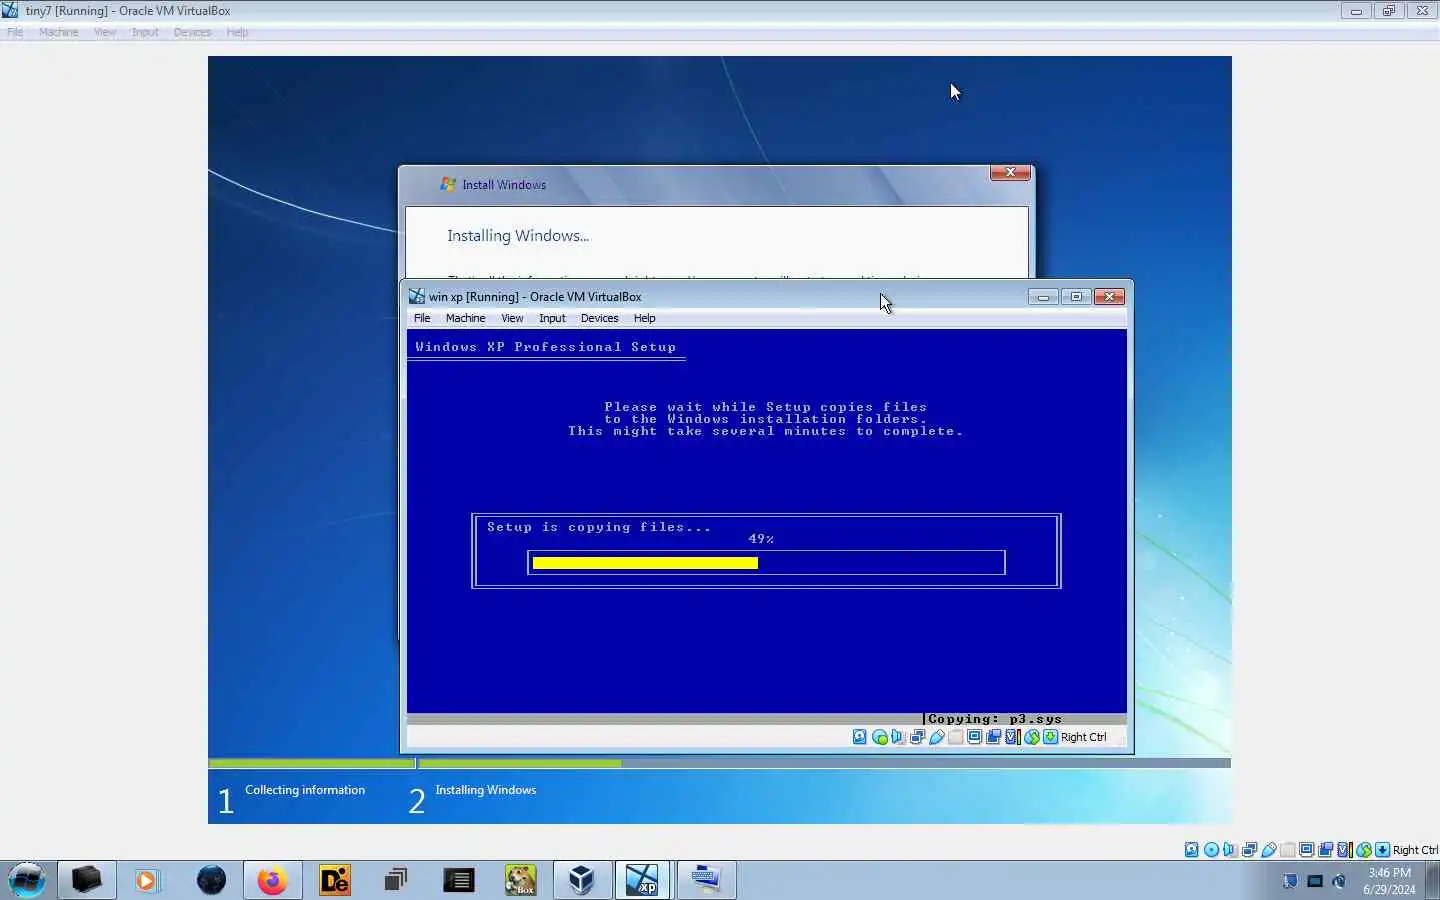This screenshot has width=1440, height=900.
Task: Click display indicator in win xp status bar
Action: point(974,737)
